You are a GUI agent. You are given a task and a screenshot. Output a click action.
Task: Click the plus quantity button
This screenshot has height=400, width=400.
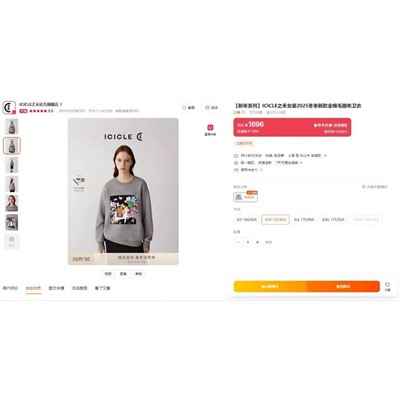257,242
